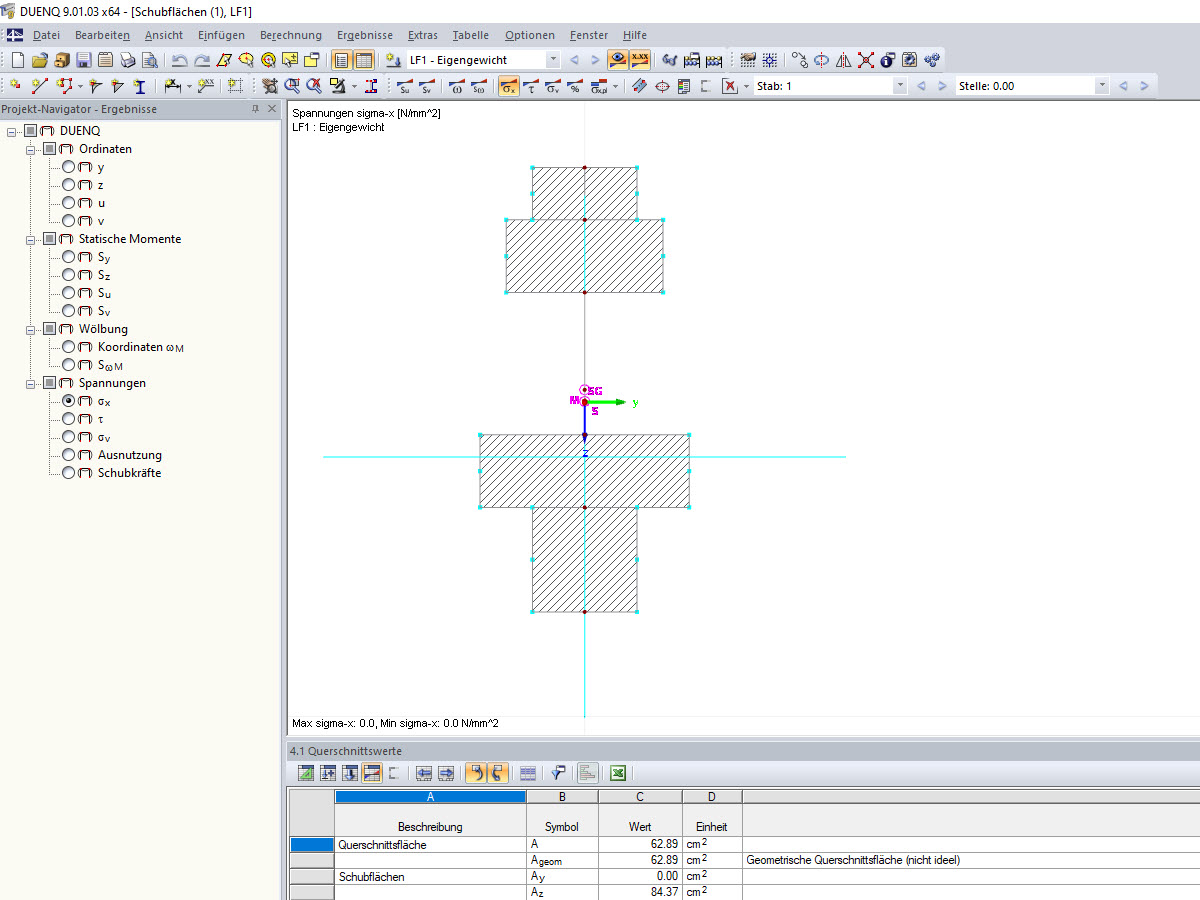Click the Undo arrow in toolbar
Image resolution: width=1200 pixels, height=900 pixels.
(x=179, y=60)
